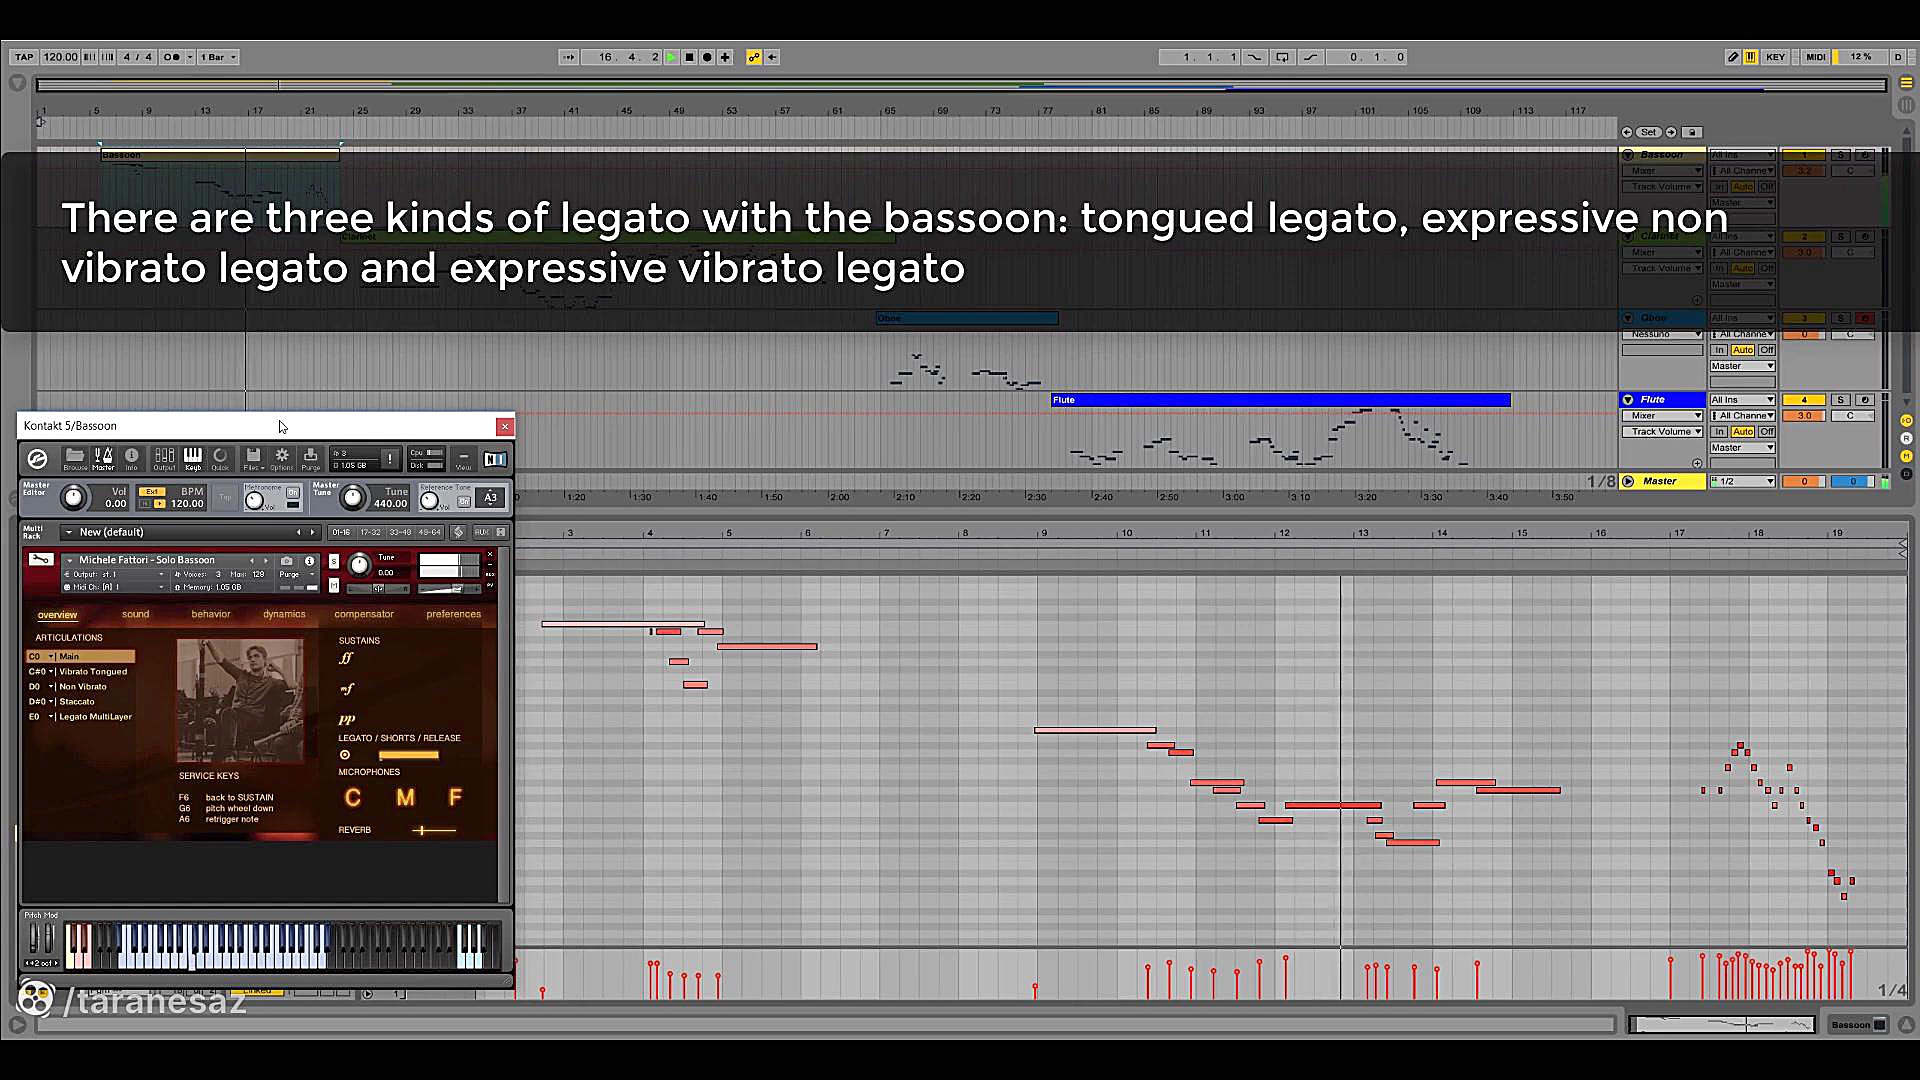Click the Ext sync toggle next to BPM
This screenshot has width=1920, height=1080.
click(x=152, y=491)
